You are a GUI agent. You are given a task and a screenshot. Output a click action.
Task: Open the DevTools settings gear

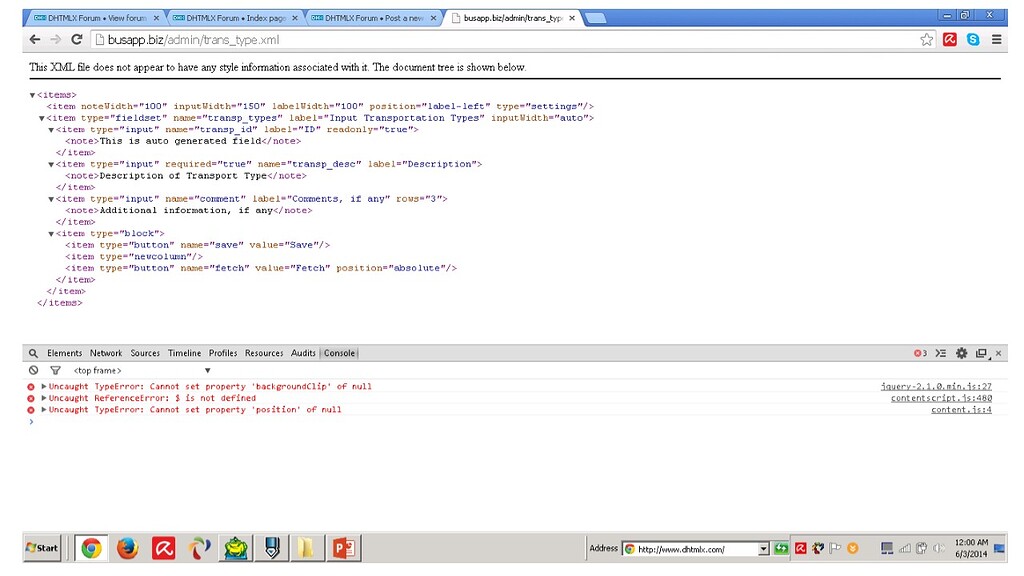pos(961,353)
